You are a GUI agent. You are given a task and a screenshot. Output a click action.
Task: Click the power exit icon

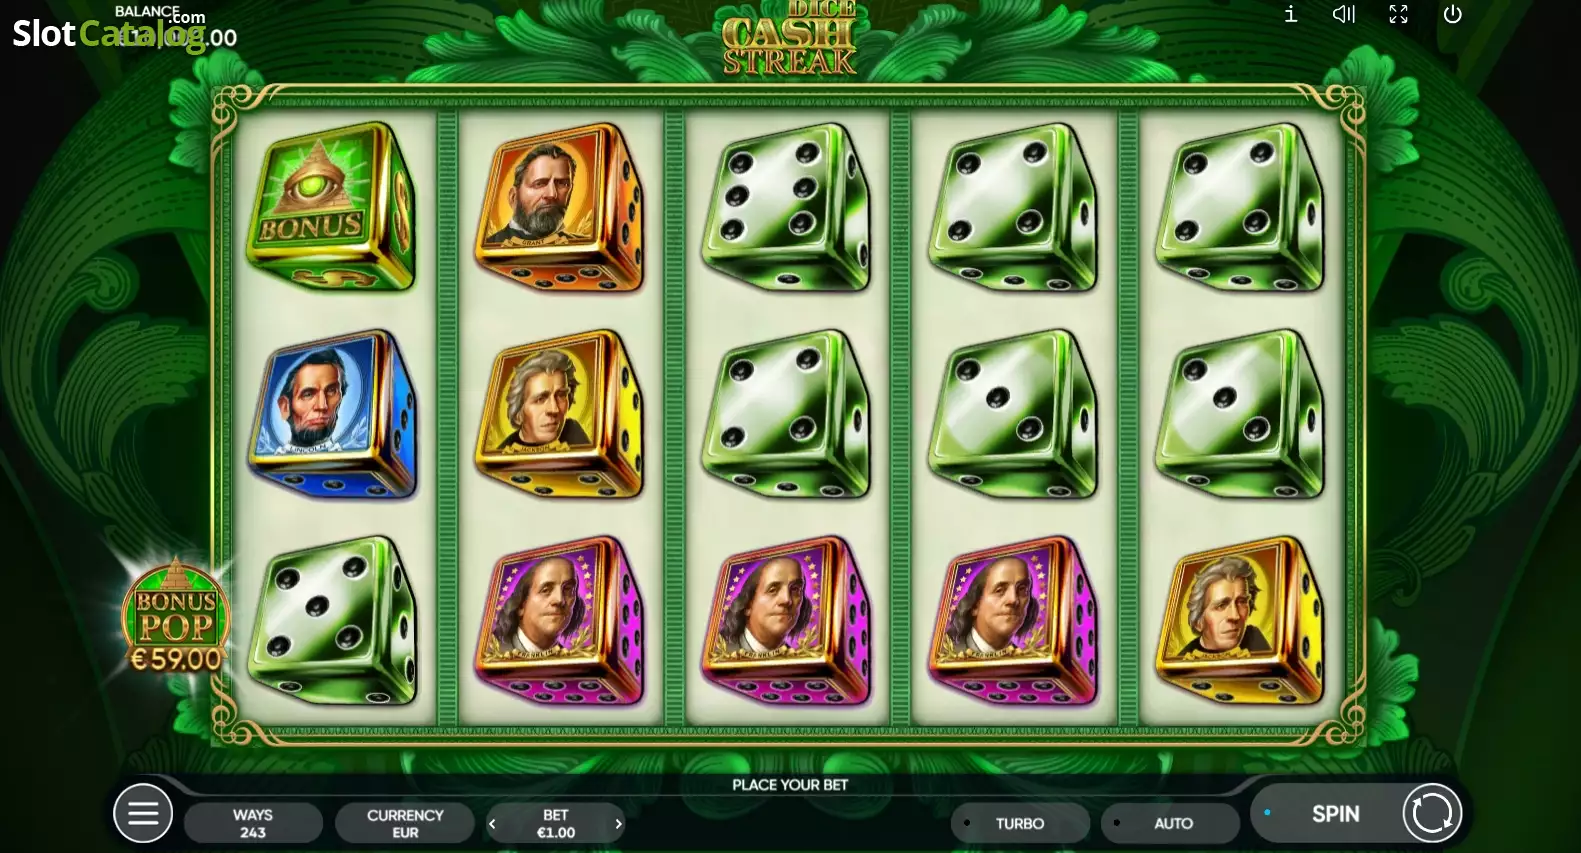[1452, 14]
